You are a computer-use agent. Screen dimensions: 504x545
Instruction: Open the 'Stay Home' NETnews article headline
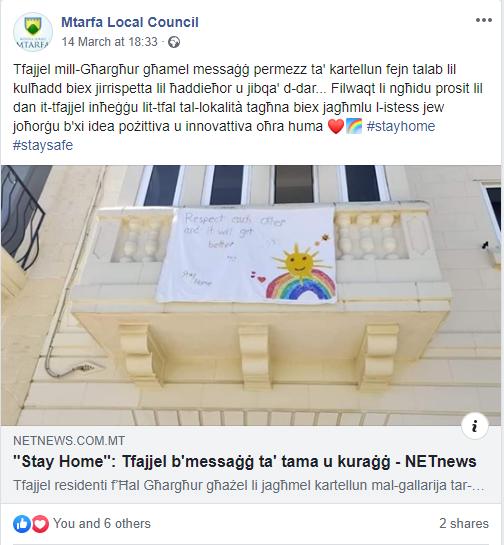(245, 462)
